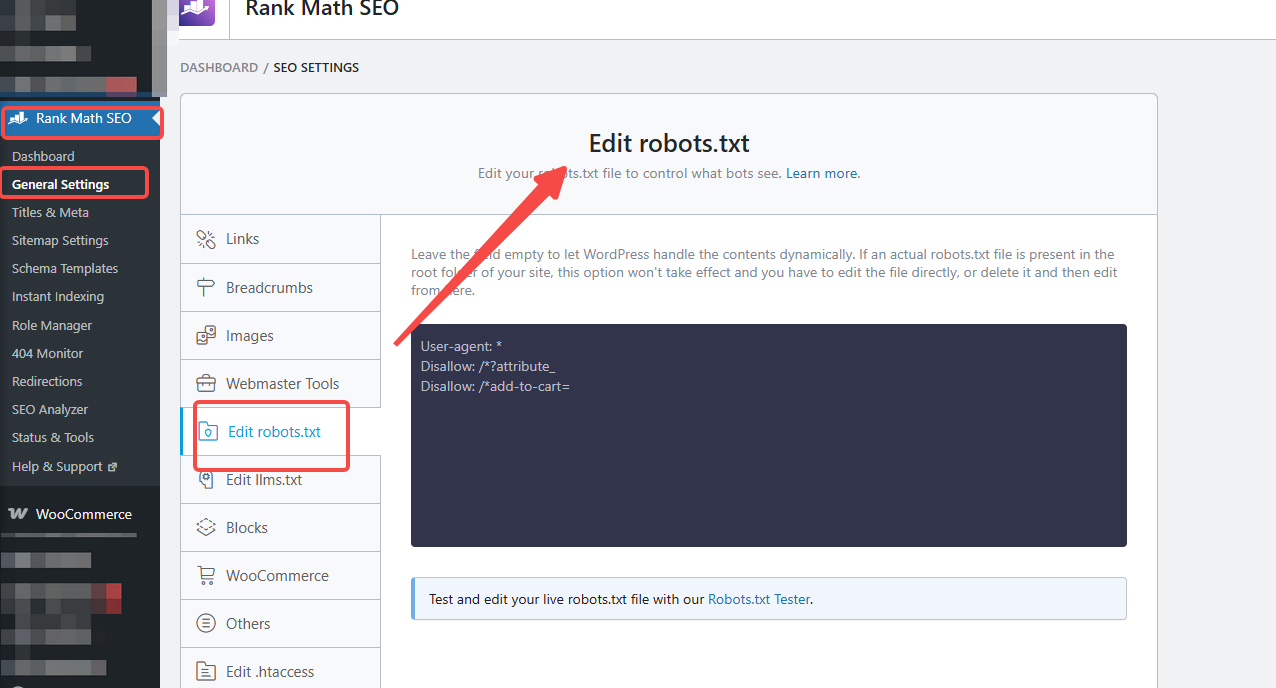Click the Edit .htaccess document icon
The width and height of the screenshot is (1276, 688).
tap(206, 671)
